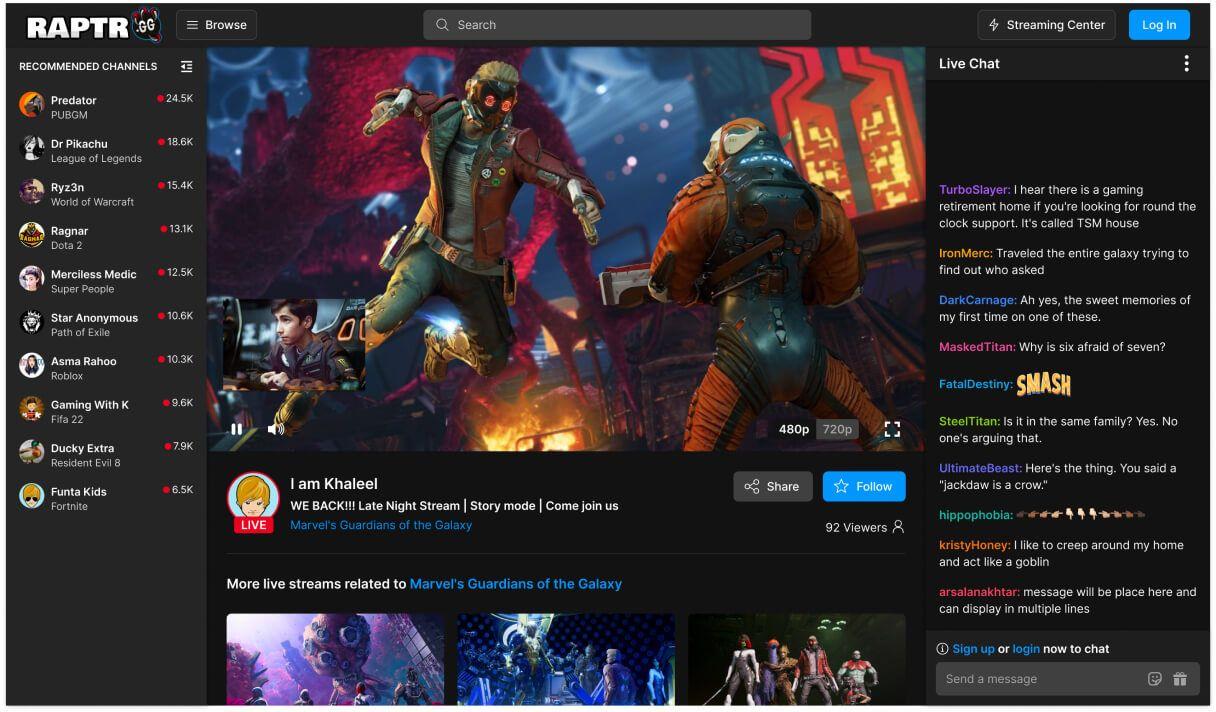The width and height of the screenshot is (1216, 712).
Task: Select the Merciless Medic channel name
Action: click(94, 274)
